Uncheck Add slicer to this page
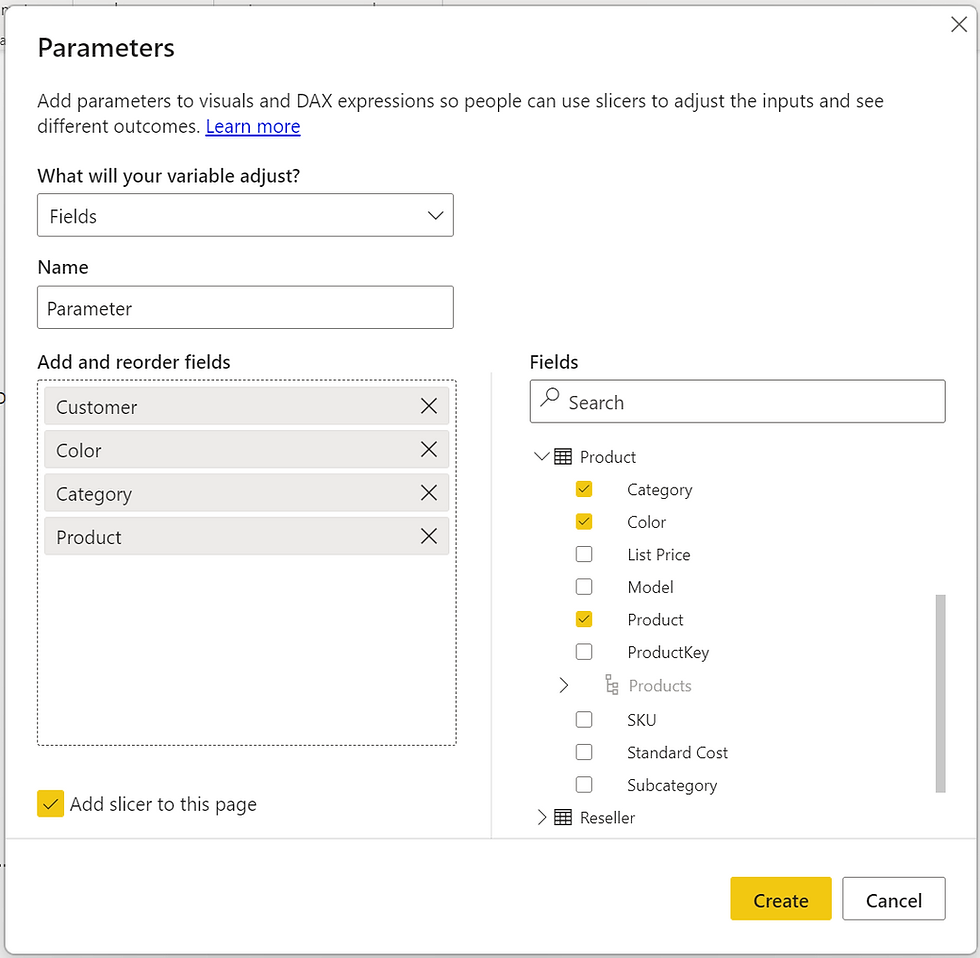 click(50, 803)
